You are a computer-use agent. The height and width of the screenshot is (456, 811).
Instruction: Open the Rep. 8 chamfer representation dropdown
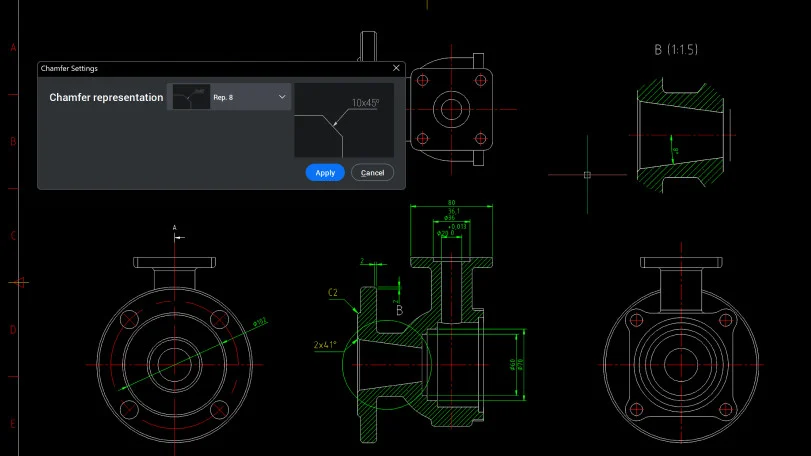point(229,97)
